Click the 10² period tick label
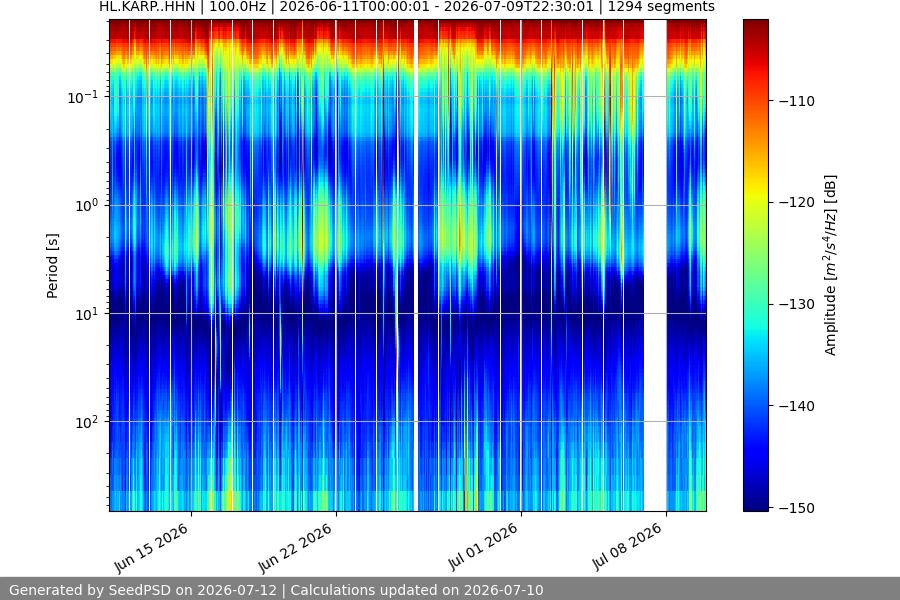This screenshot has height=600, width=900. point(86,422)
